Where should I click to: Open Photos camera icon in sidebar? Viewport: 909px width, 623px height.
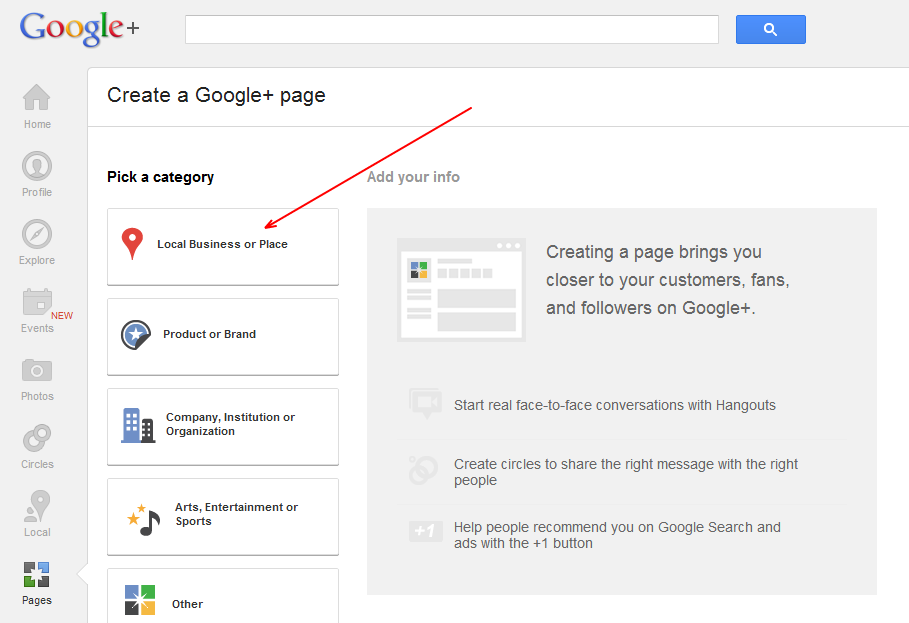click(37, 378)
